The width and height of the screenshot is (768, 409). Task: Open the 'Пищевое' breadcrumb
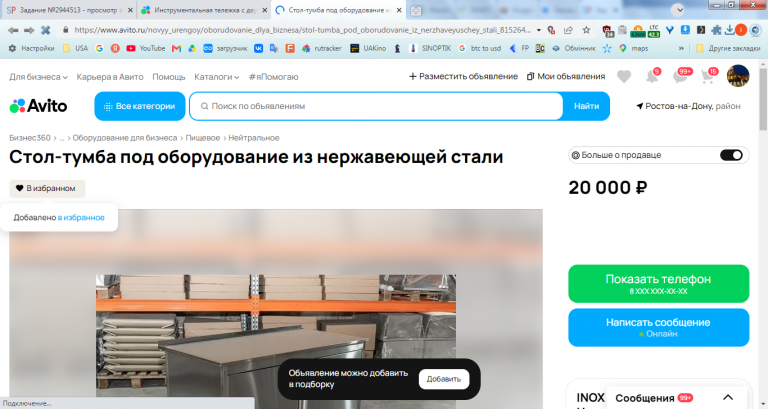[x=202, y=138]
